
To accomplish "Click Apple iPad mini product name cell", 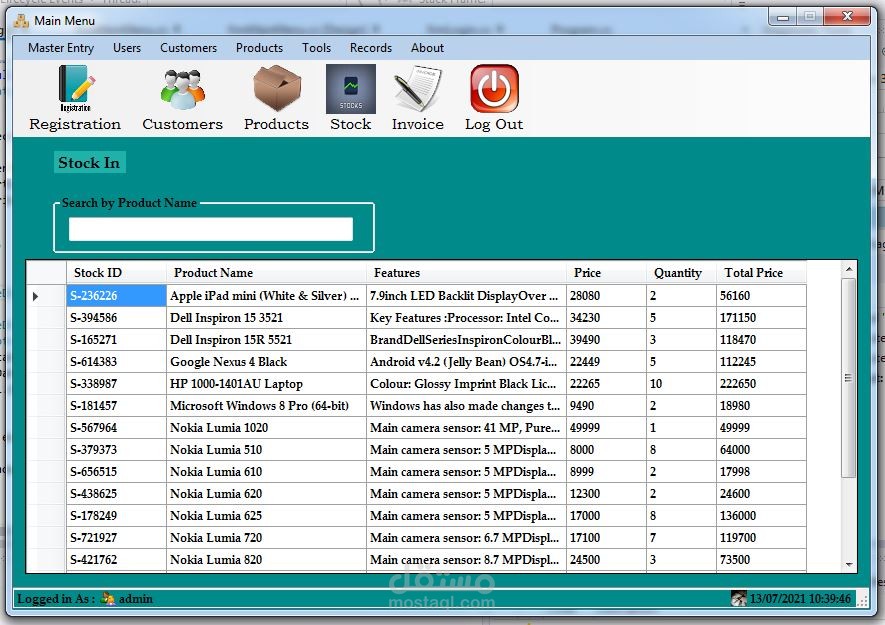I will [x=266, y=296].
